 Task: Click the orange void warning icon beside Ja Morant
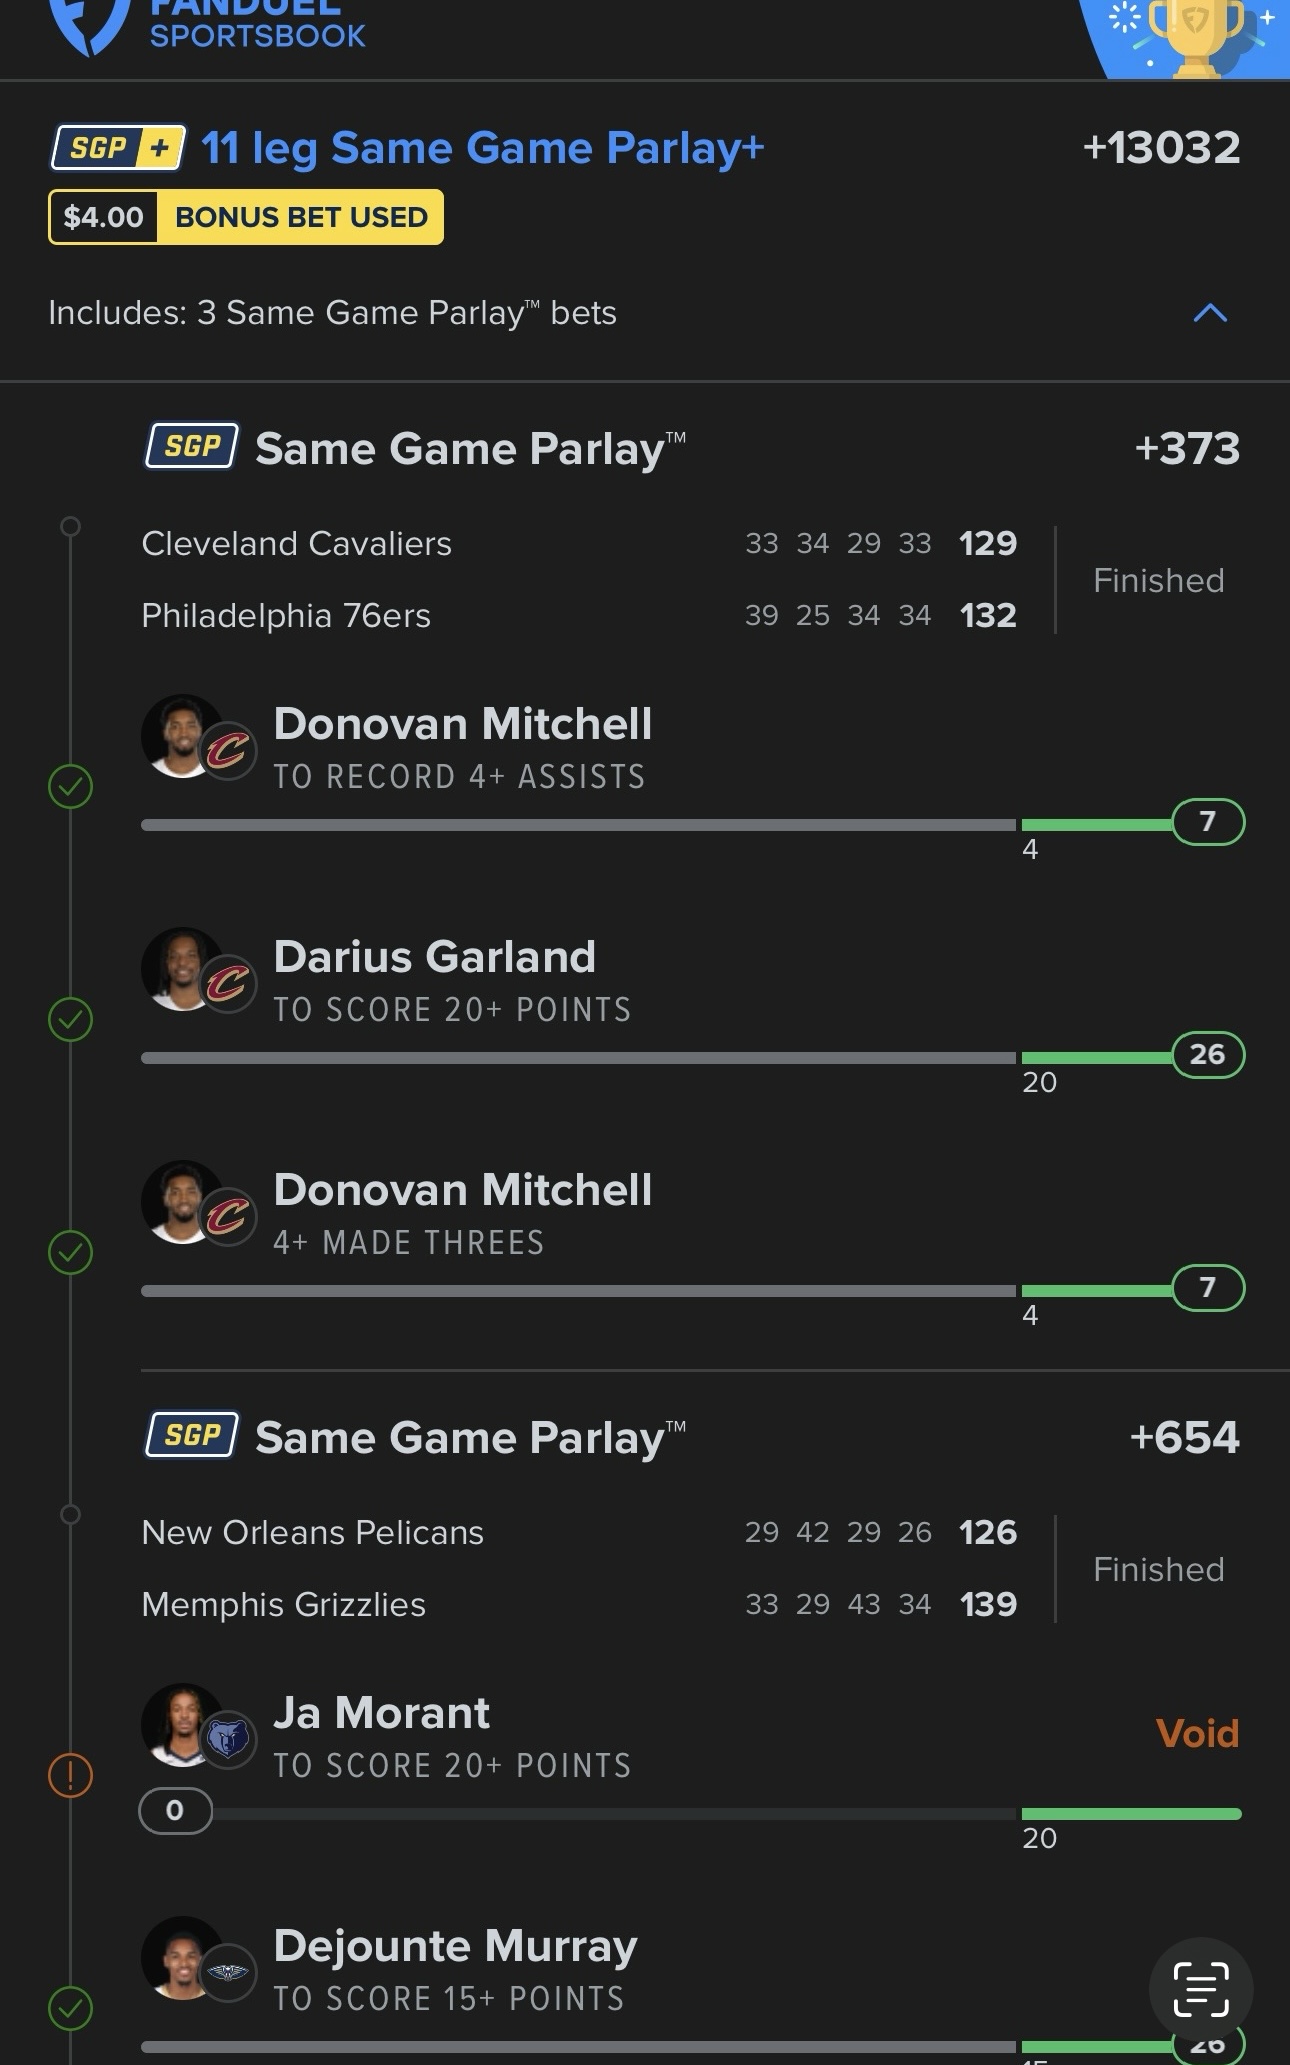71,1776
